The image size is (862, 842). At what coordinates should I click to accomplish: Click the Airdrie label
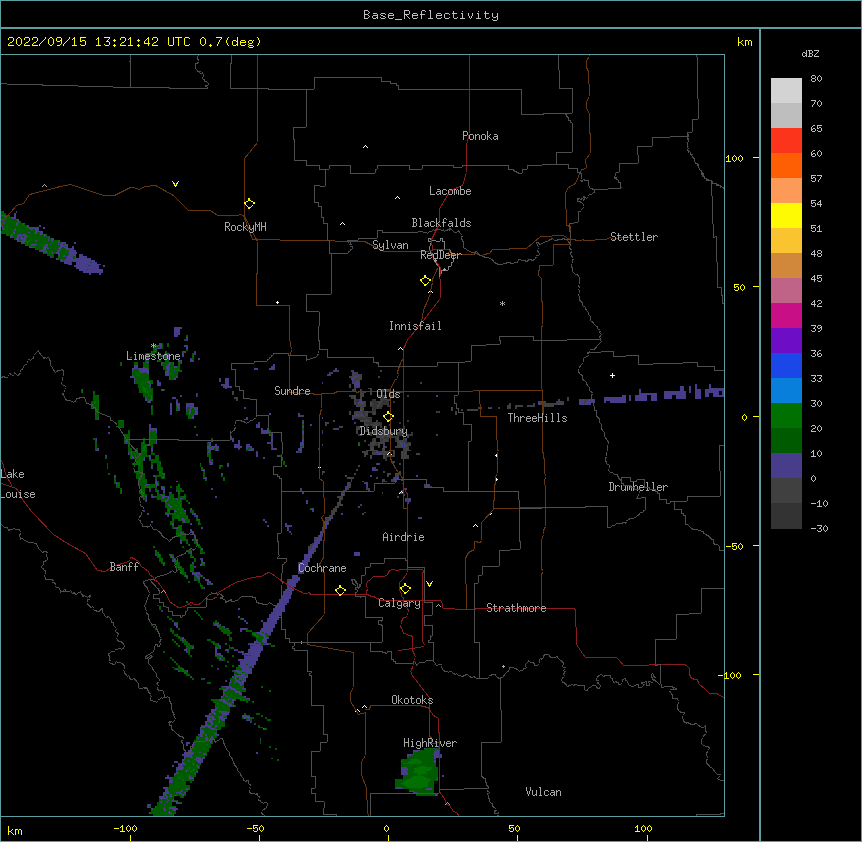[x=403, y=537]
